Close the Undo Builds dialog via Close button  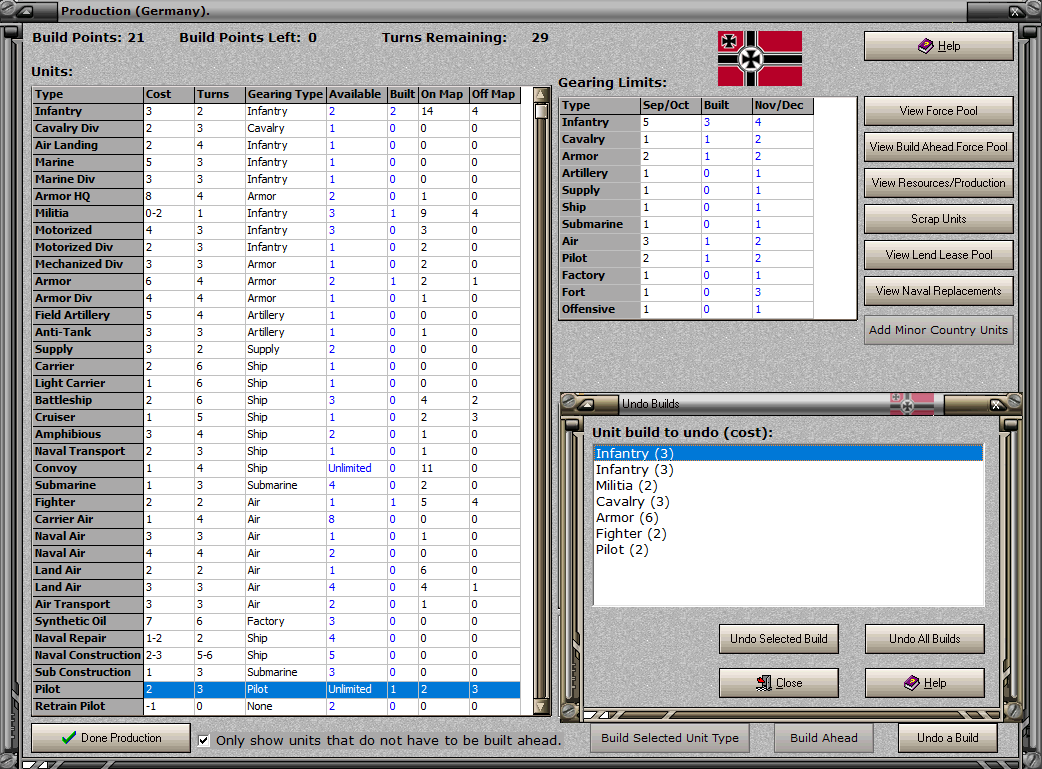tap(779, 683)
